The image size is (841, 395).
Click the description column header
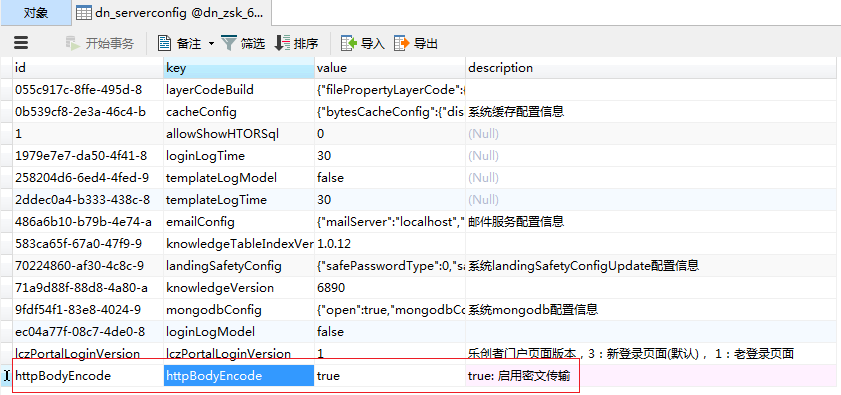pyautogui.click(x=653, y=68)
